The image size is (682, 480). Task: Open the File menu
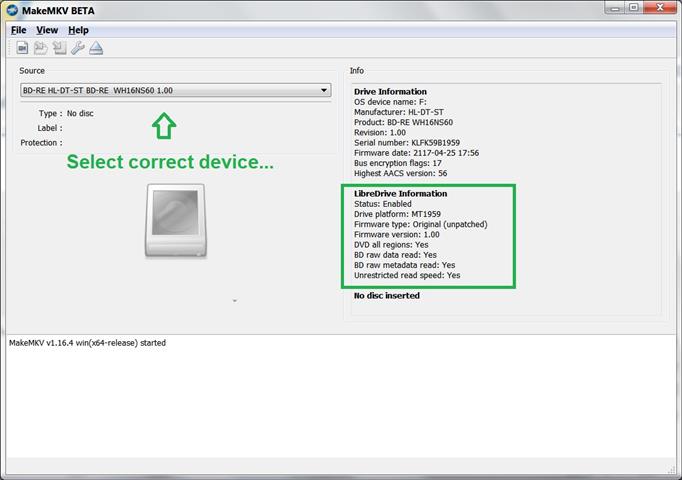click(x=18, y=30)
